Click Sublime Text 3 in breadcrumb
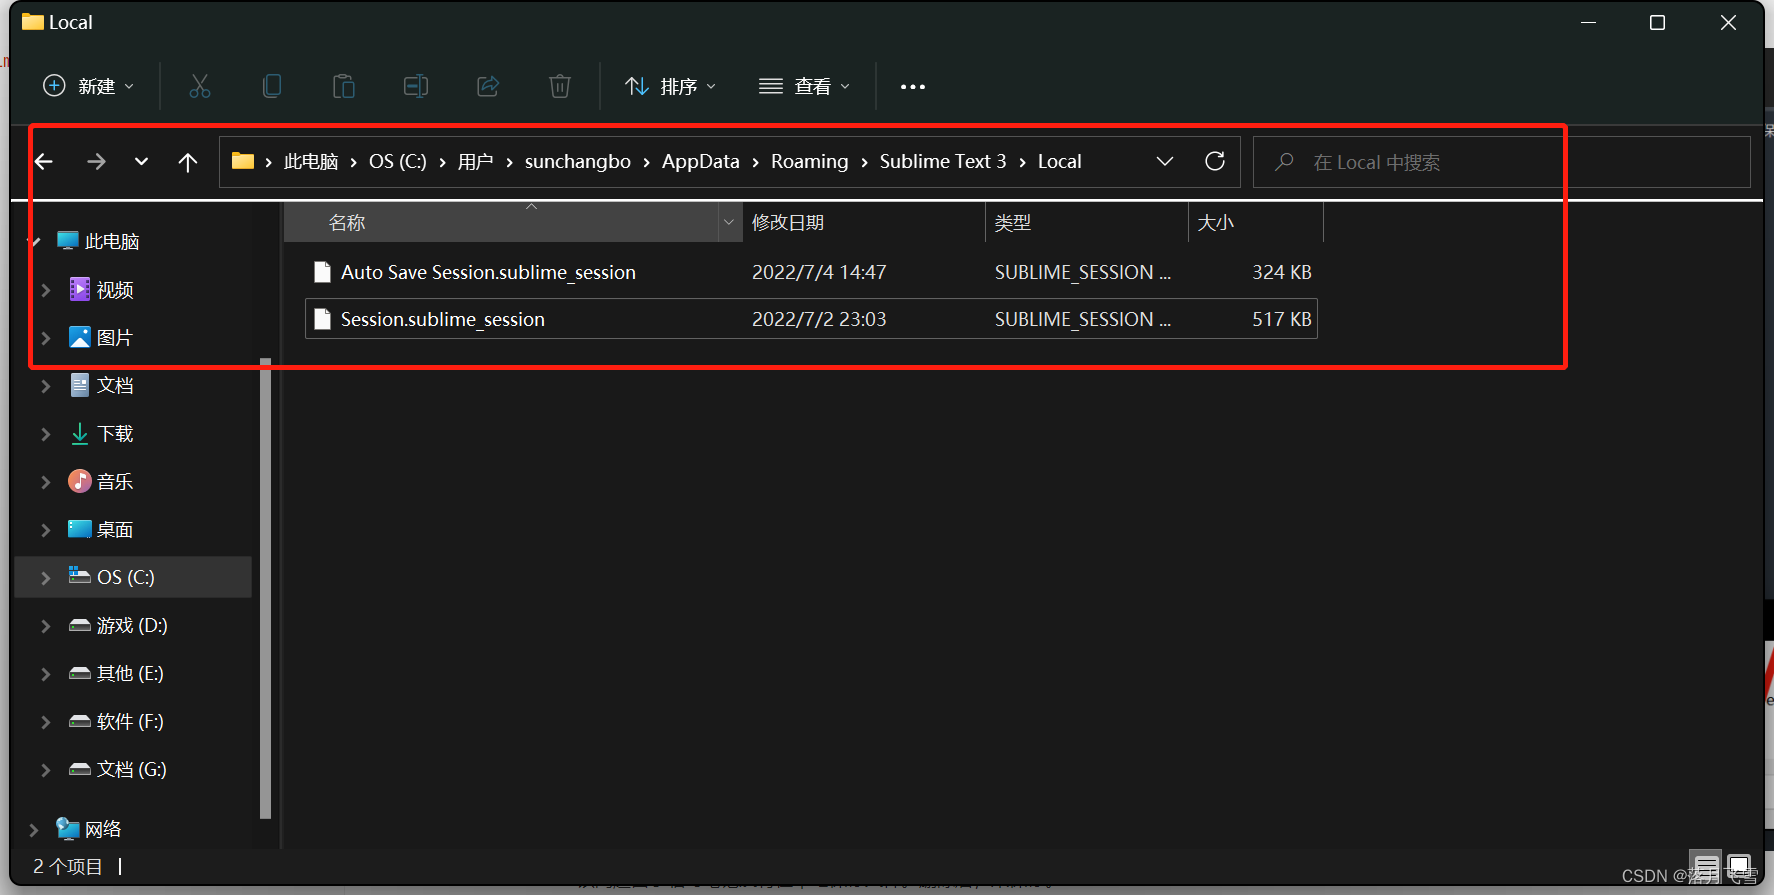The width and height of the screenshot is (1774, 895). 943,161
